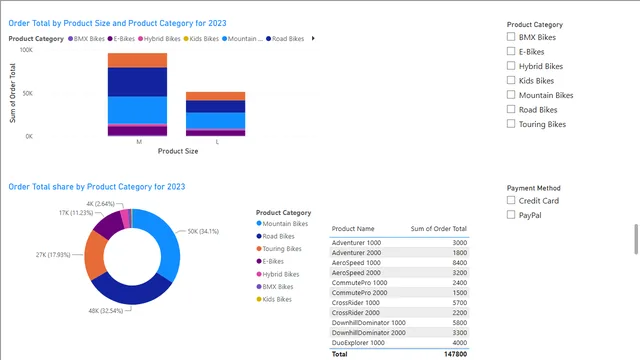The image size is (640, 360).
Task: Sort table by Product Name column header
Action: click(x=353, y=229)
